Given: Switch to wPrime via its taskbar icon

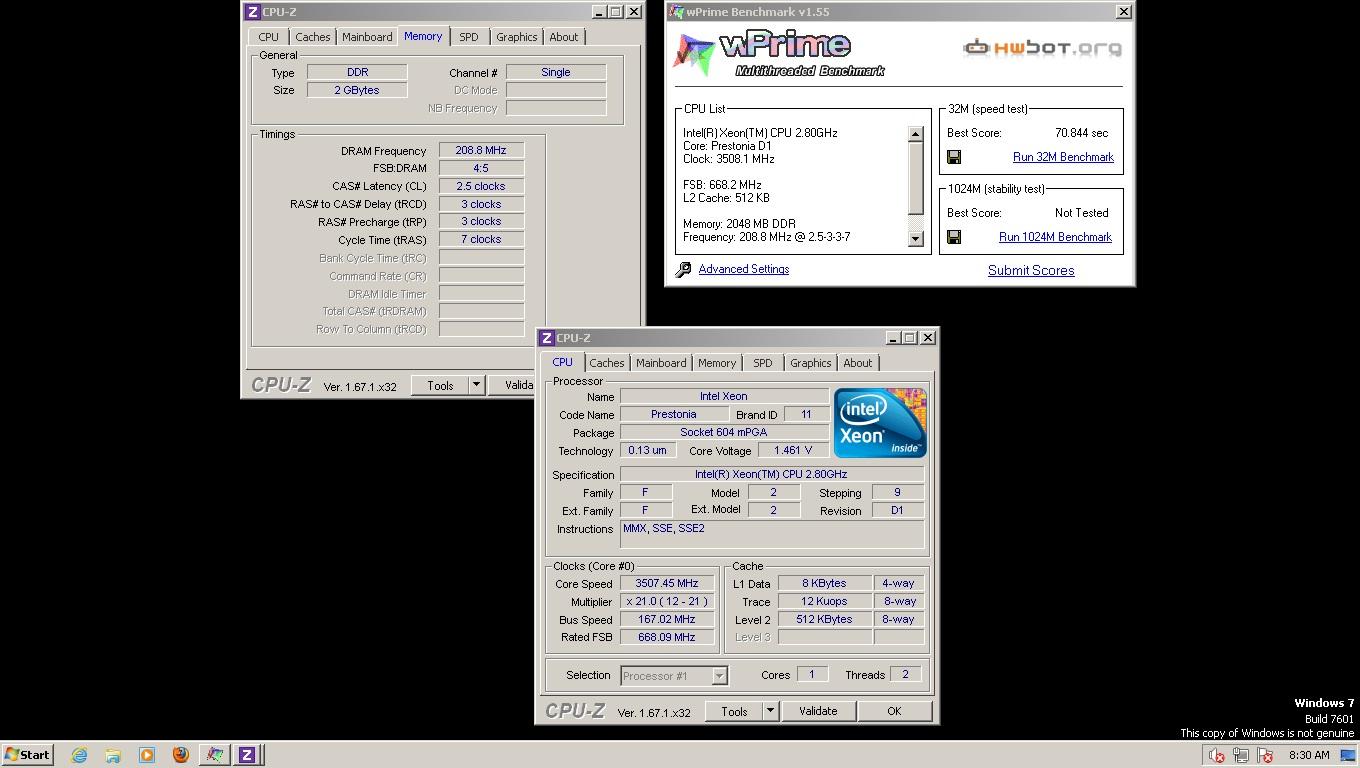Looking at the screenshot, I should [215, 755].
